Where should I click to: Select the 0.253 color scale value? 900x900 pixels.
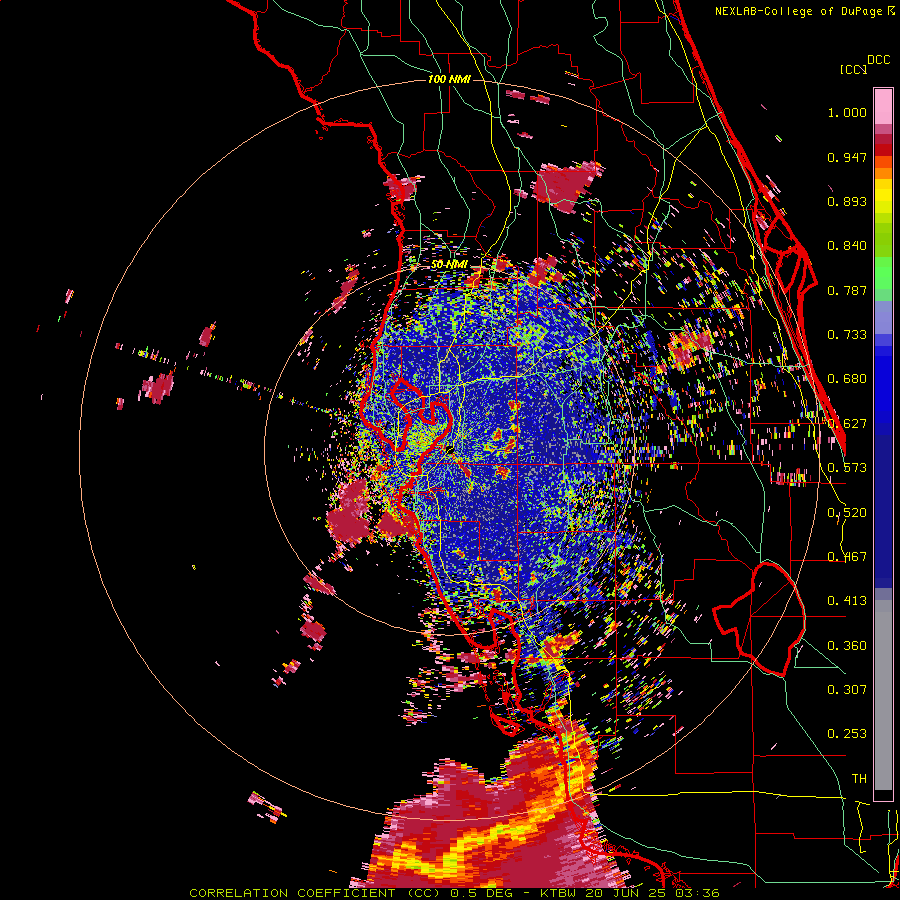(x=847, y=734)
